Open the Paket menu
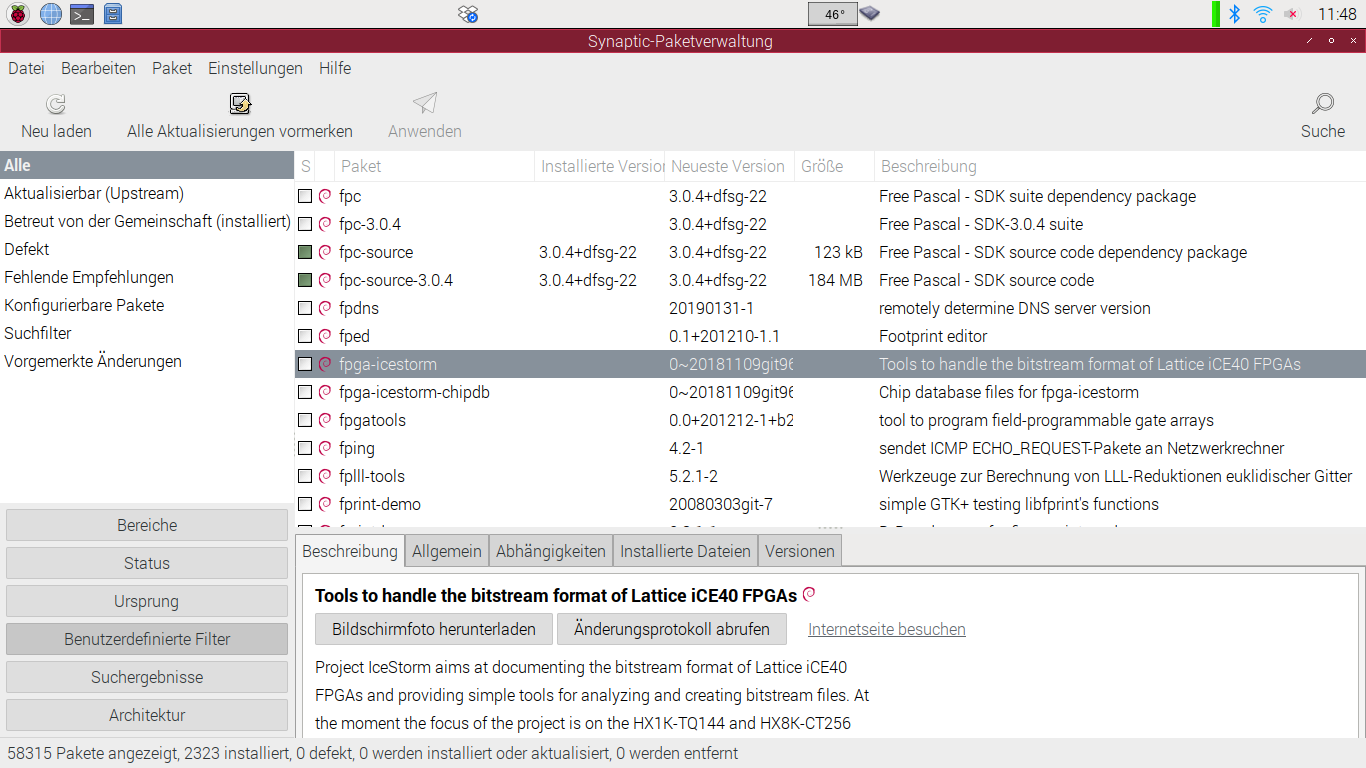1366x768 pixels. pyautogui.click(x=172, y=68)
